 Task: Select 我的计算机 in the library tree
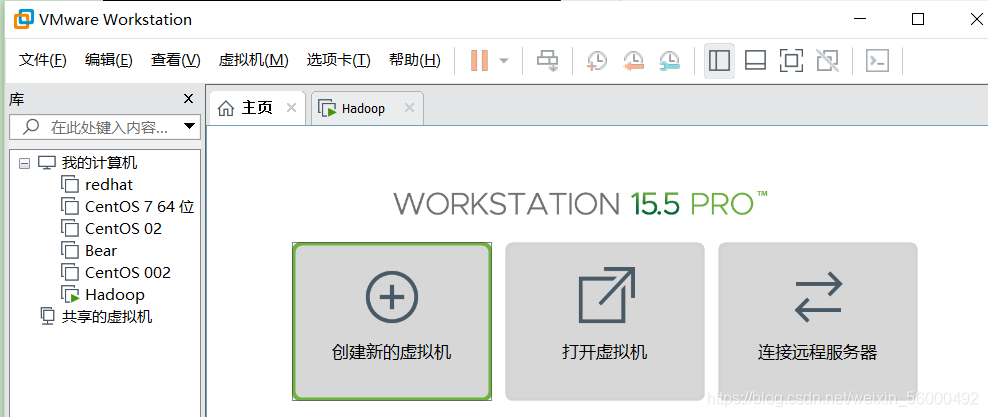[99, 163]
